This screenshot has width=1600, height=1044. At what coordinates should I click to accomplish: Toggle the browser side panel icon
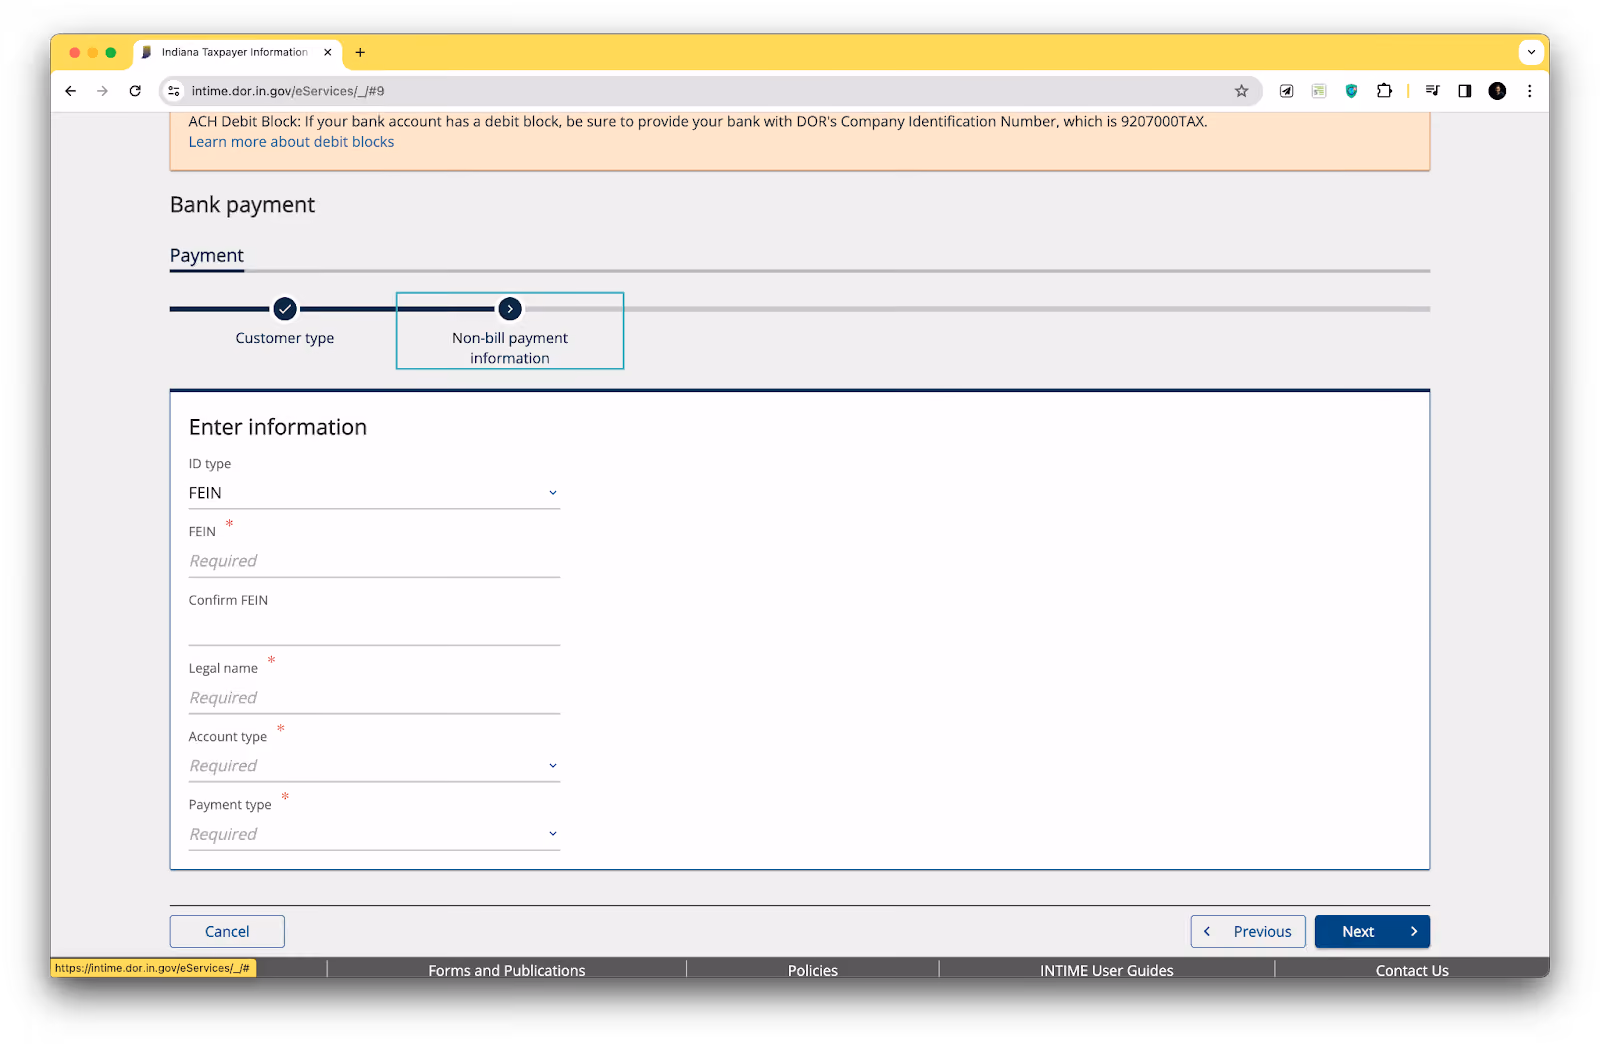pos(1464,91)
